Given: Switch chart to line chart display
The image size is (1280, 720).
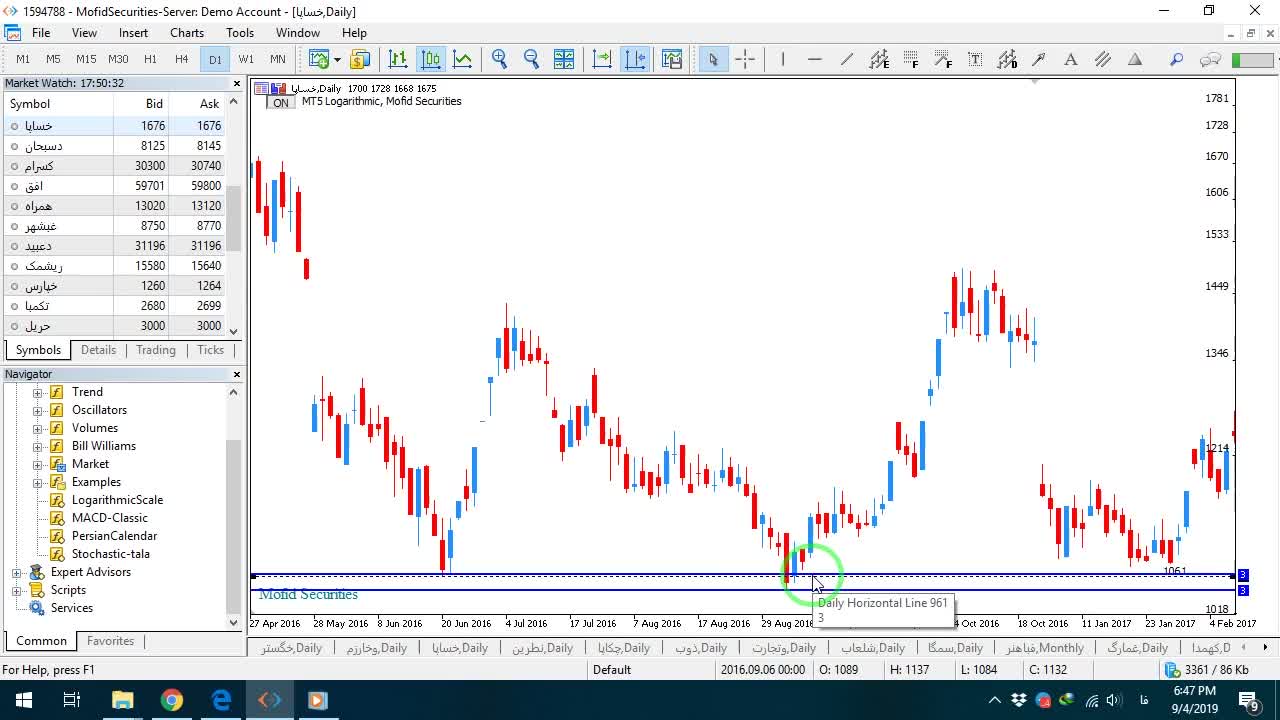Looking at the screenshot, I should (x=463, y=59).
